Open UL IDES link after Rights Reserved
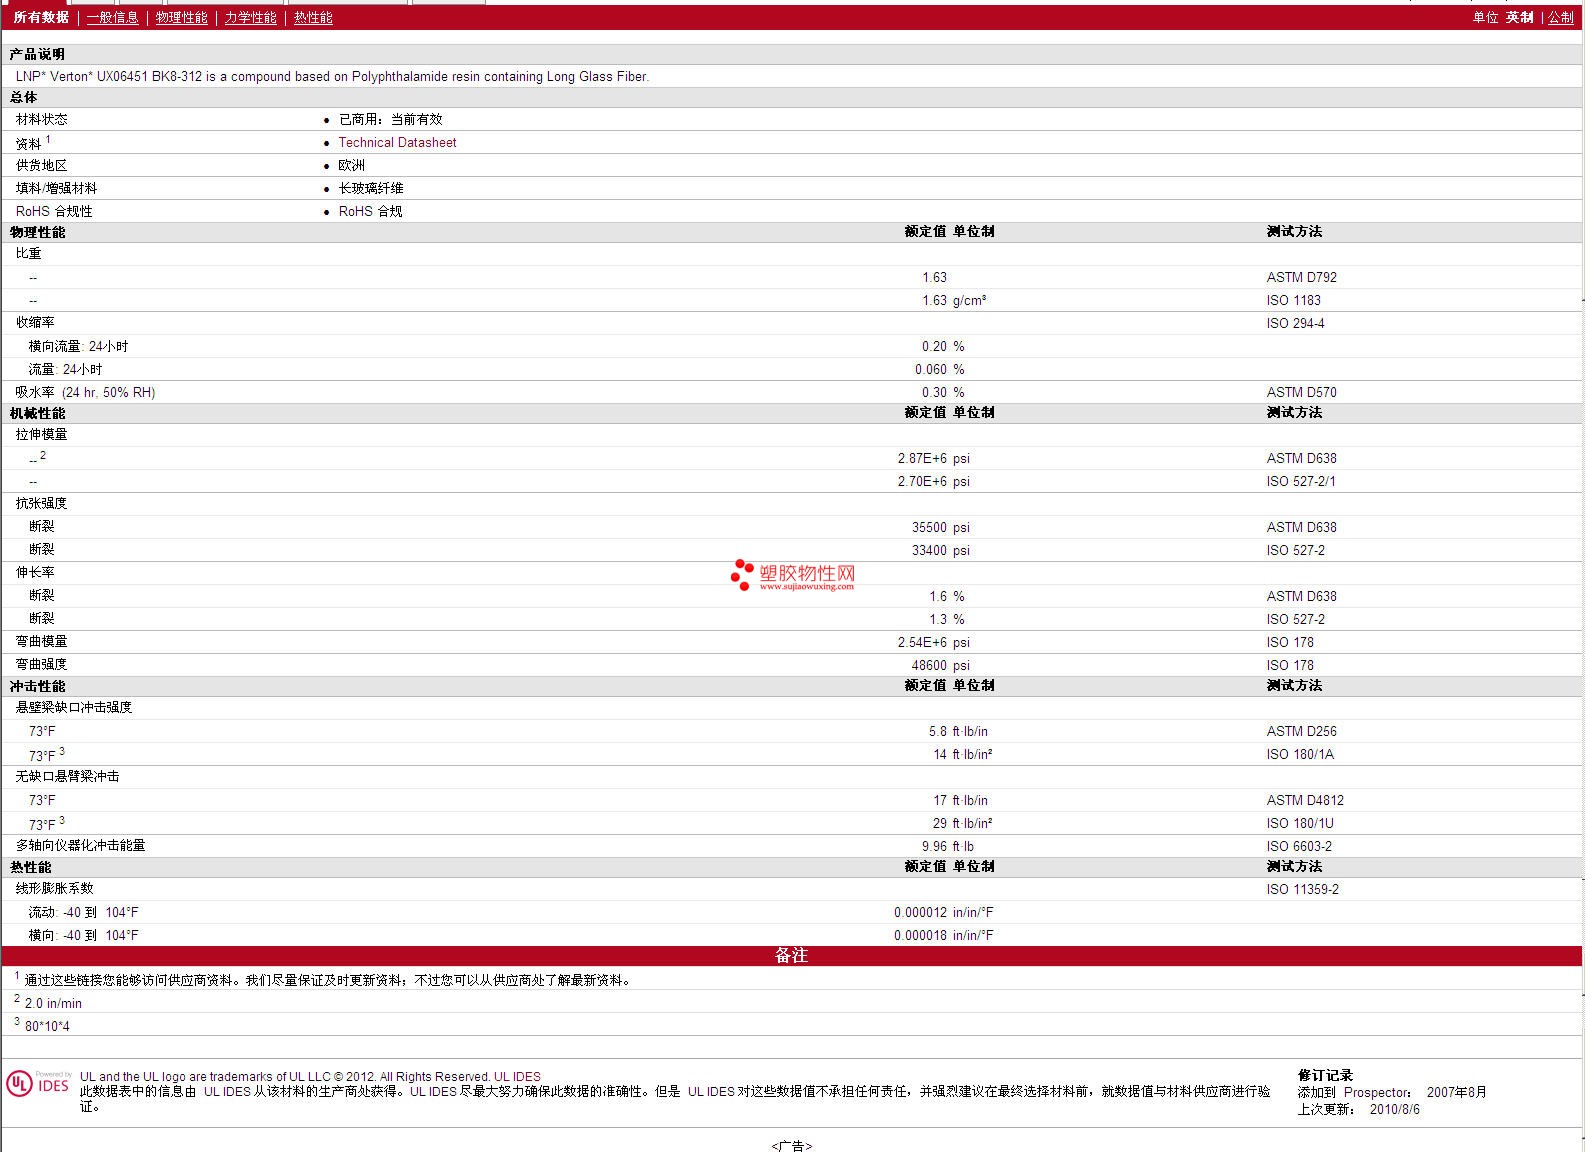The height and width of the screenshot is (1152, 1585). click(517, 1077)
